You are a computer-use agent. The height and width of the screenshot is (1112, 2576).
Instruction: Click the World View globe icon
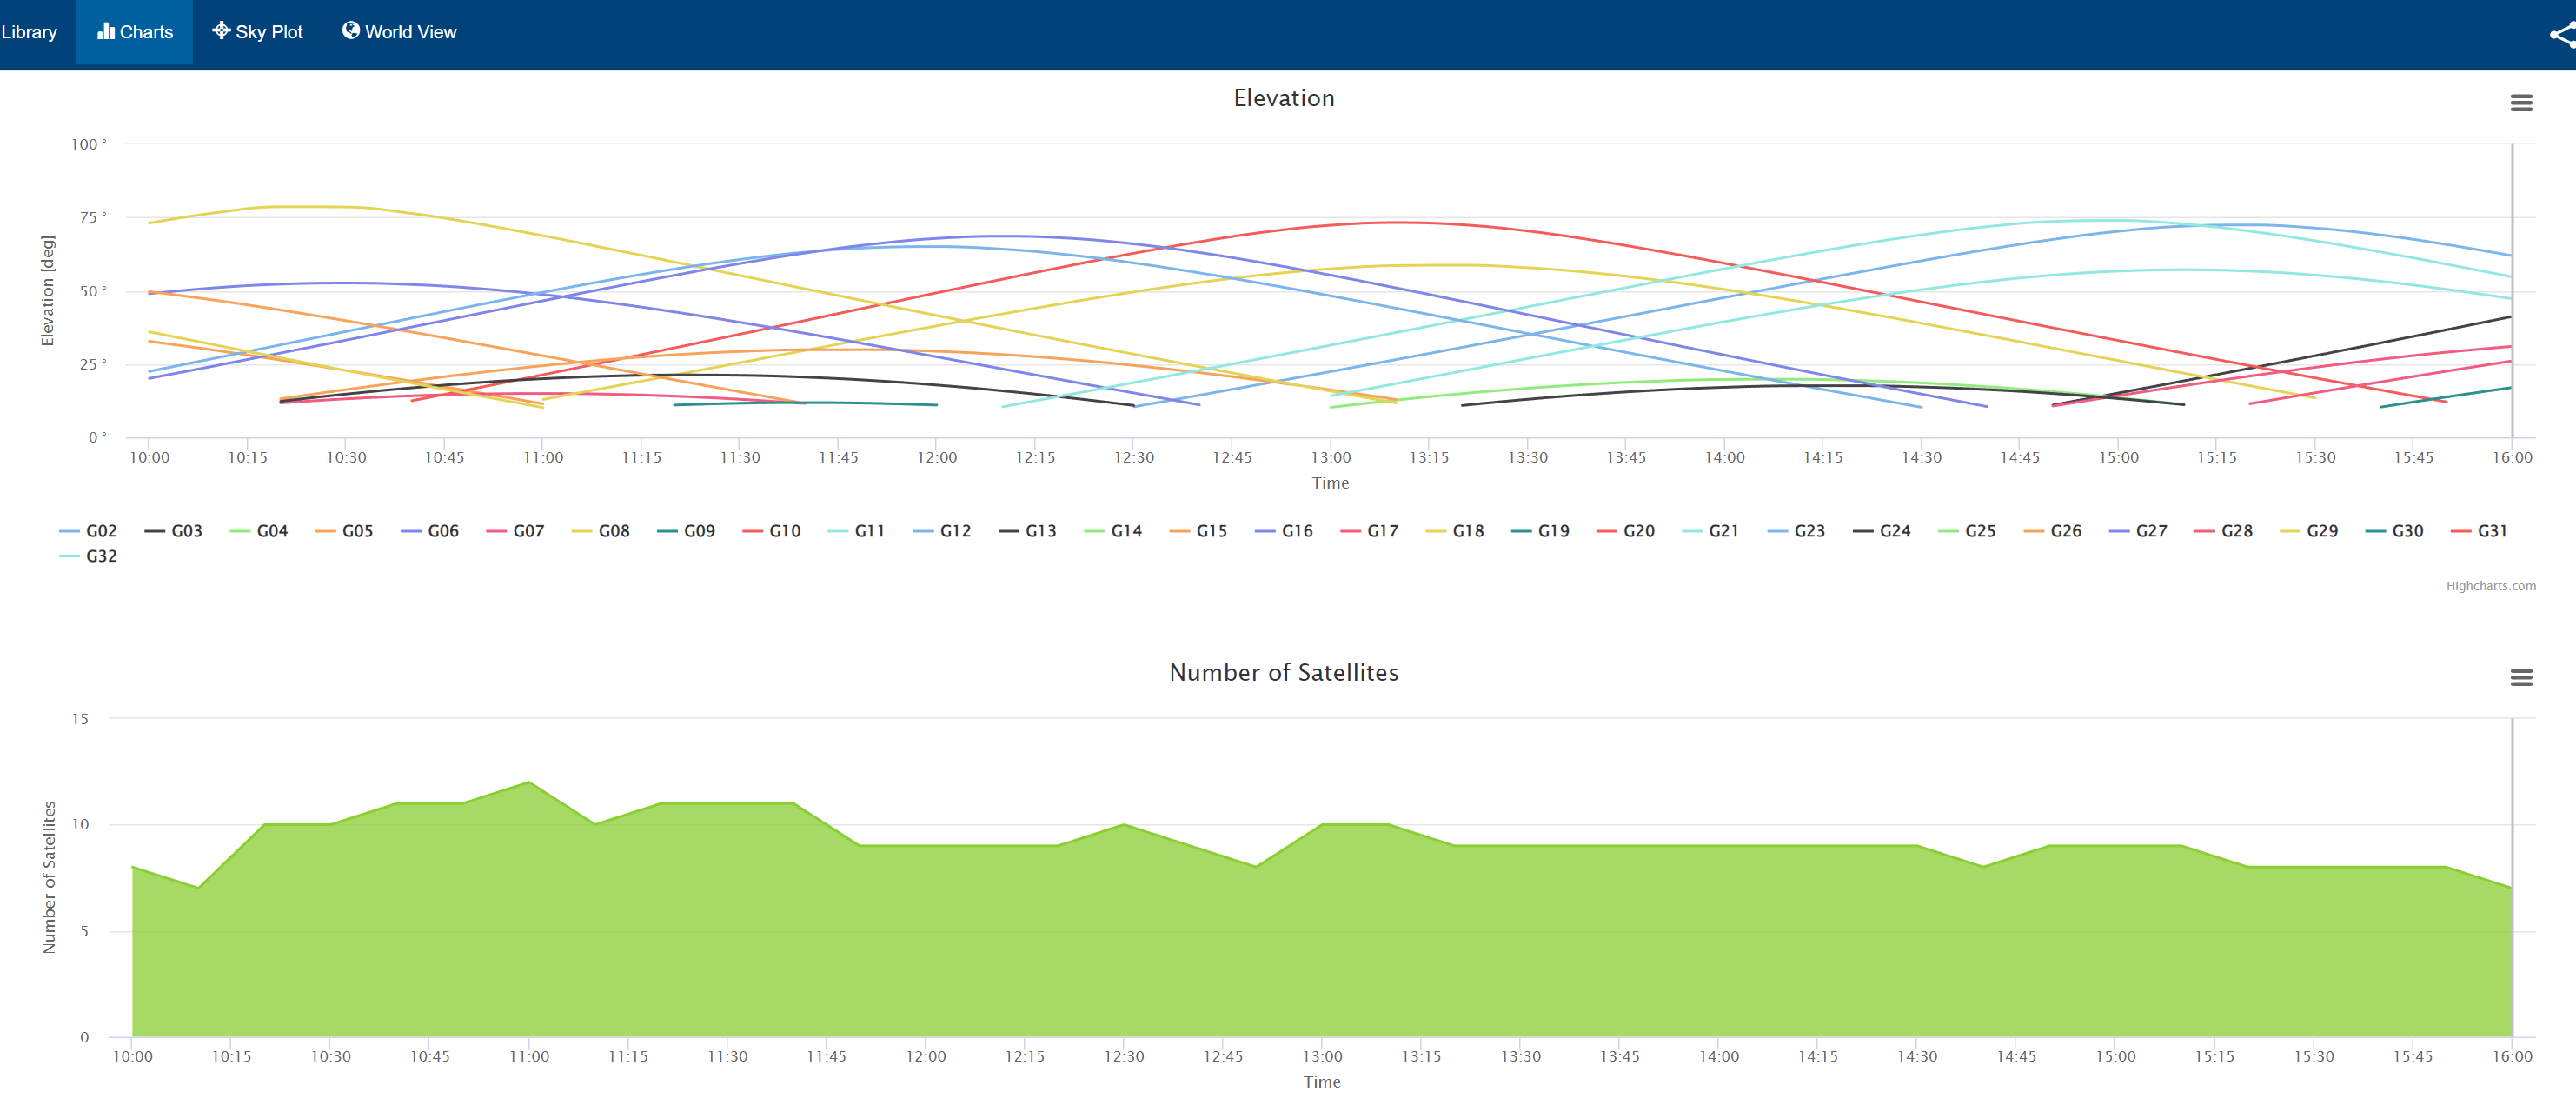351,31
